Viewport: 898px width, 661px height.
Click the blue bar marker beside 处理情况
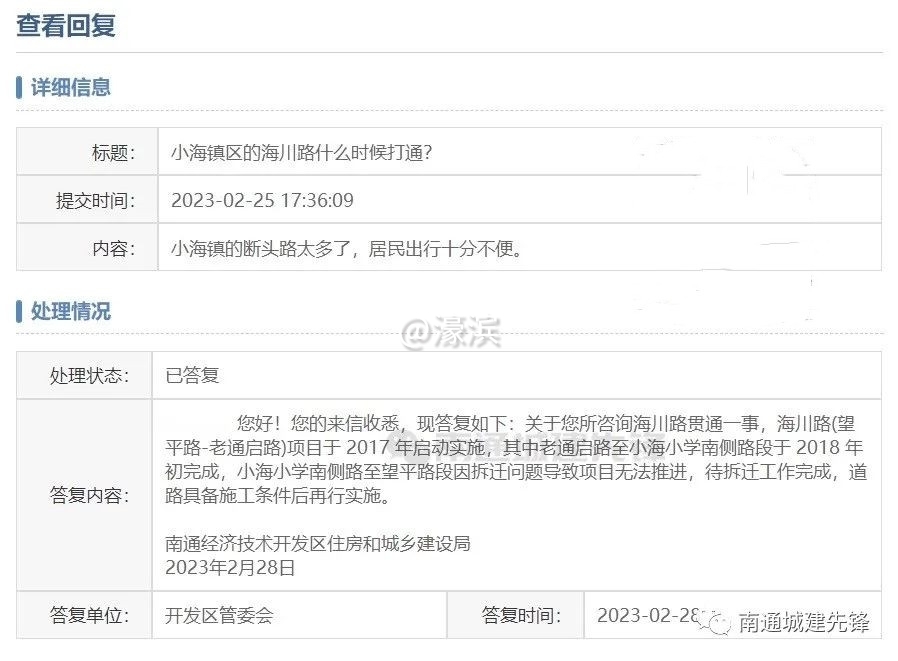tap(20, 311)
